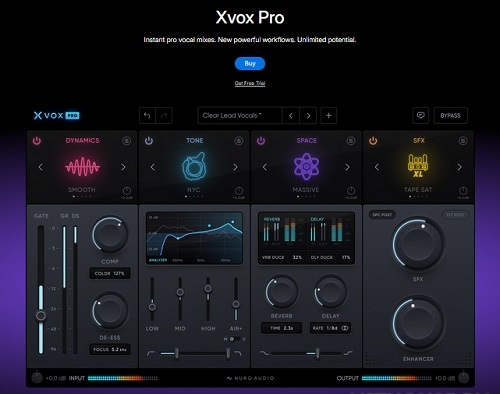This screenshot has width=500, height=394.
Task: Click the SPACE module header
Action: pos(307,141)
